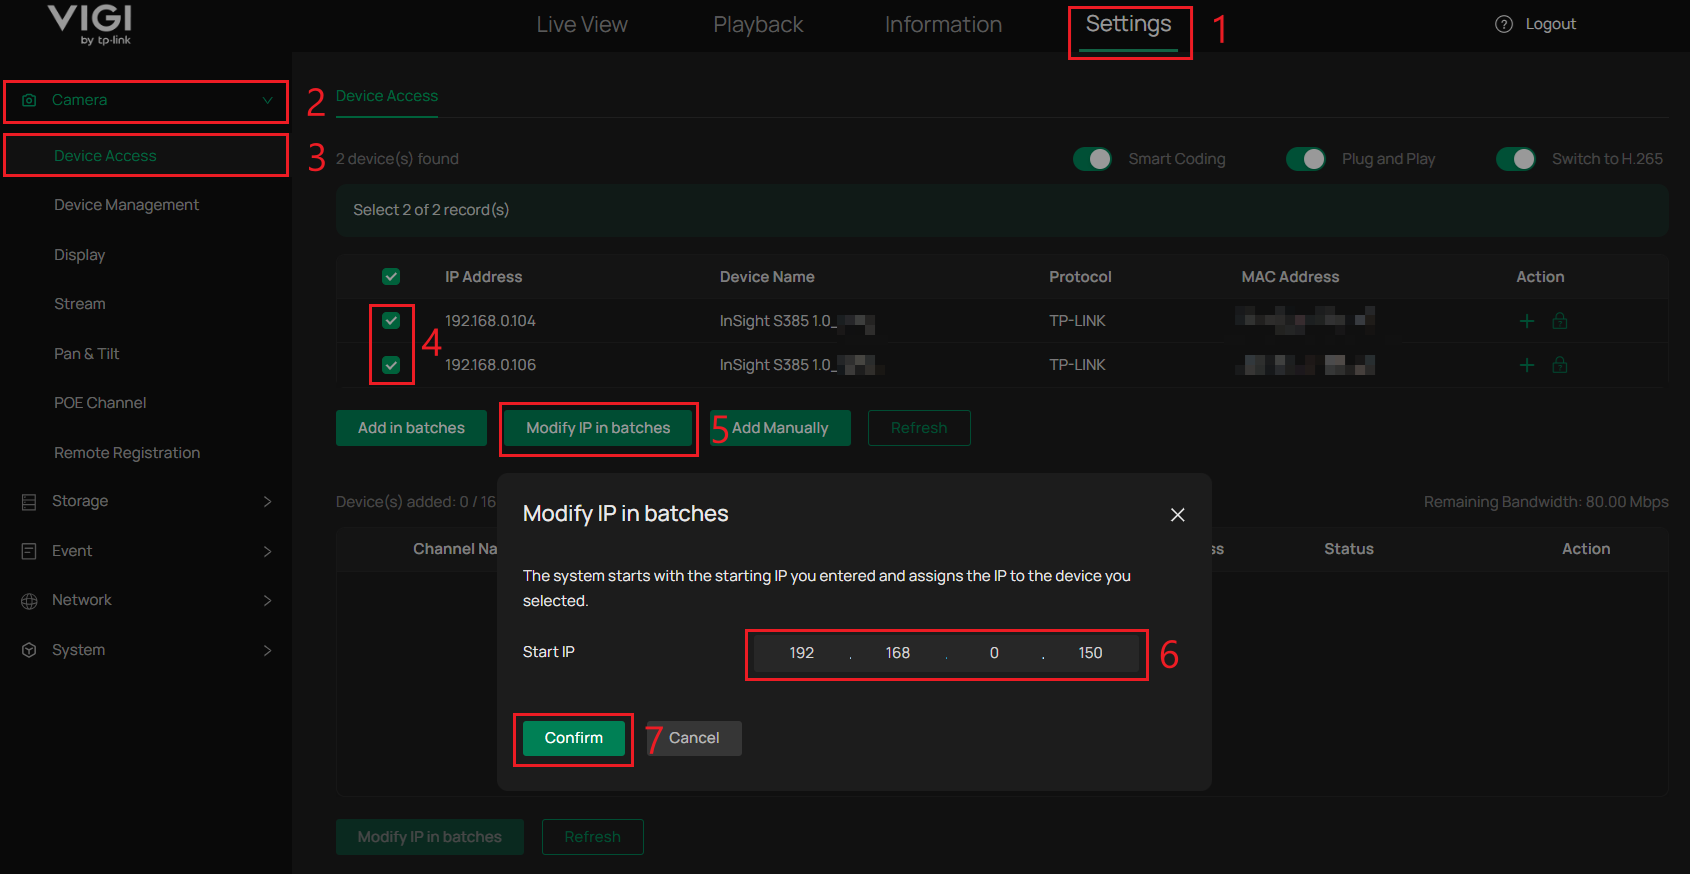This screenshot has width=1690, height=874.
Task: Click lock icon for 192.168.0.106
Action: click(1559, 365)
